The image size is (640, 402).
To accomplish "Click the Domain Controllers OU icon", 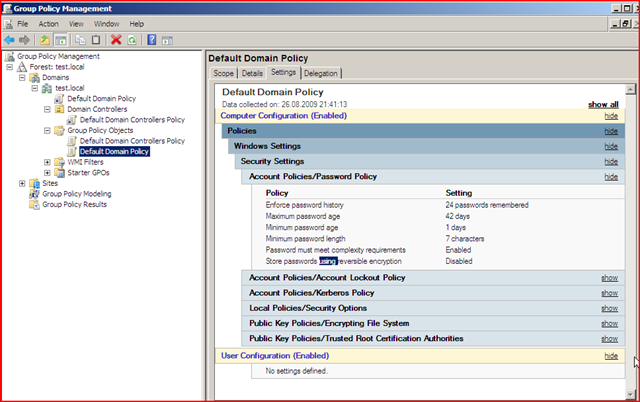I will 60,109.
